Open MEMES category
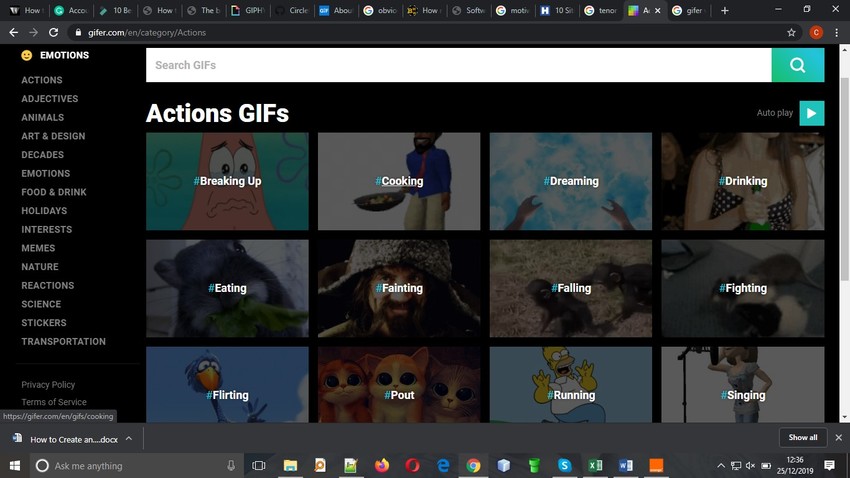850x478 pixels. (x=38, y=248)
